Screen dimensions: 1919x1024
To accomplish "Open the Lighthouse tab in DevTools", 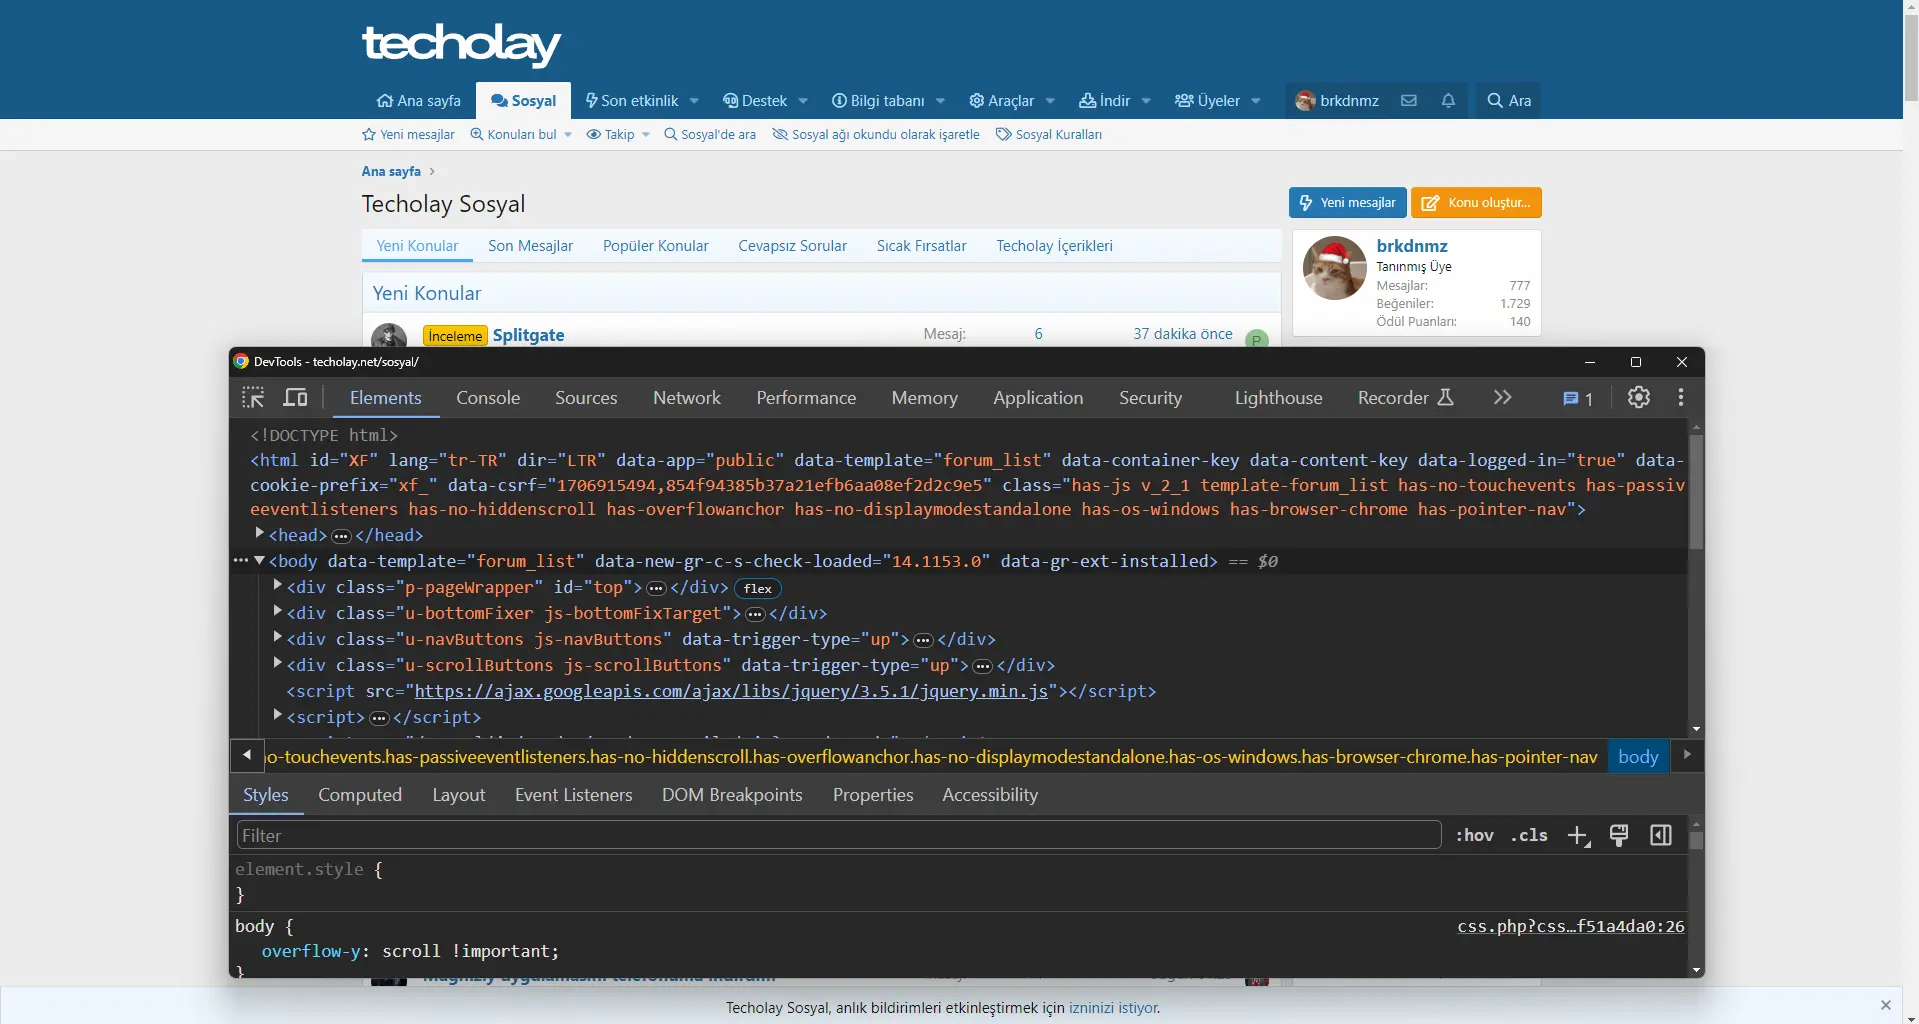I will pos(1278,398).
